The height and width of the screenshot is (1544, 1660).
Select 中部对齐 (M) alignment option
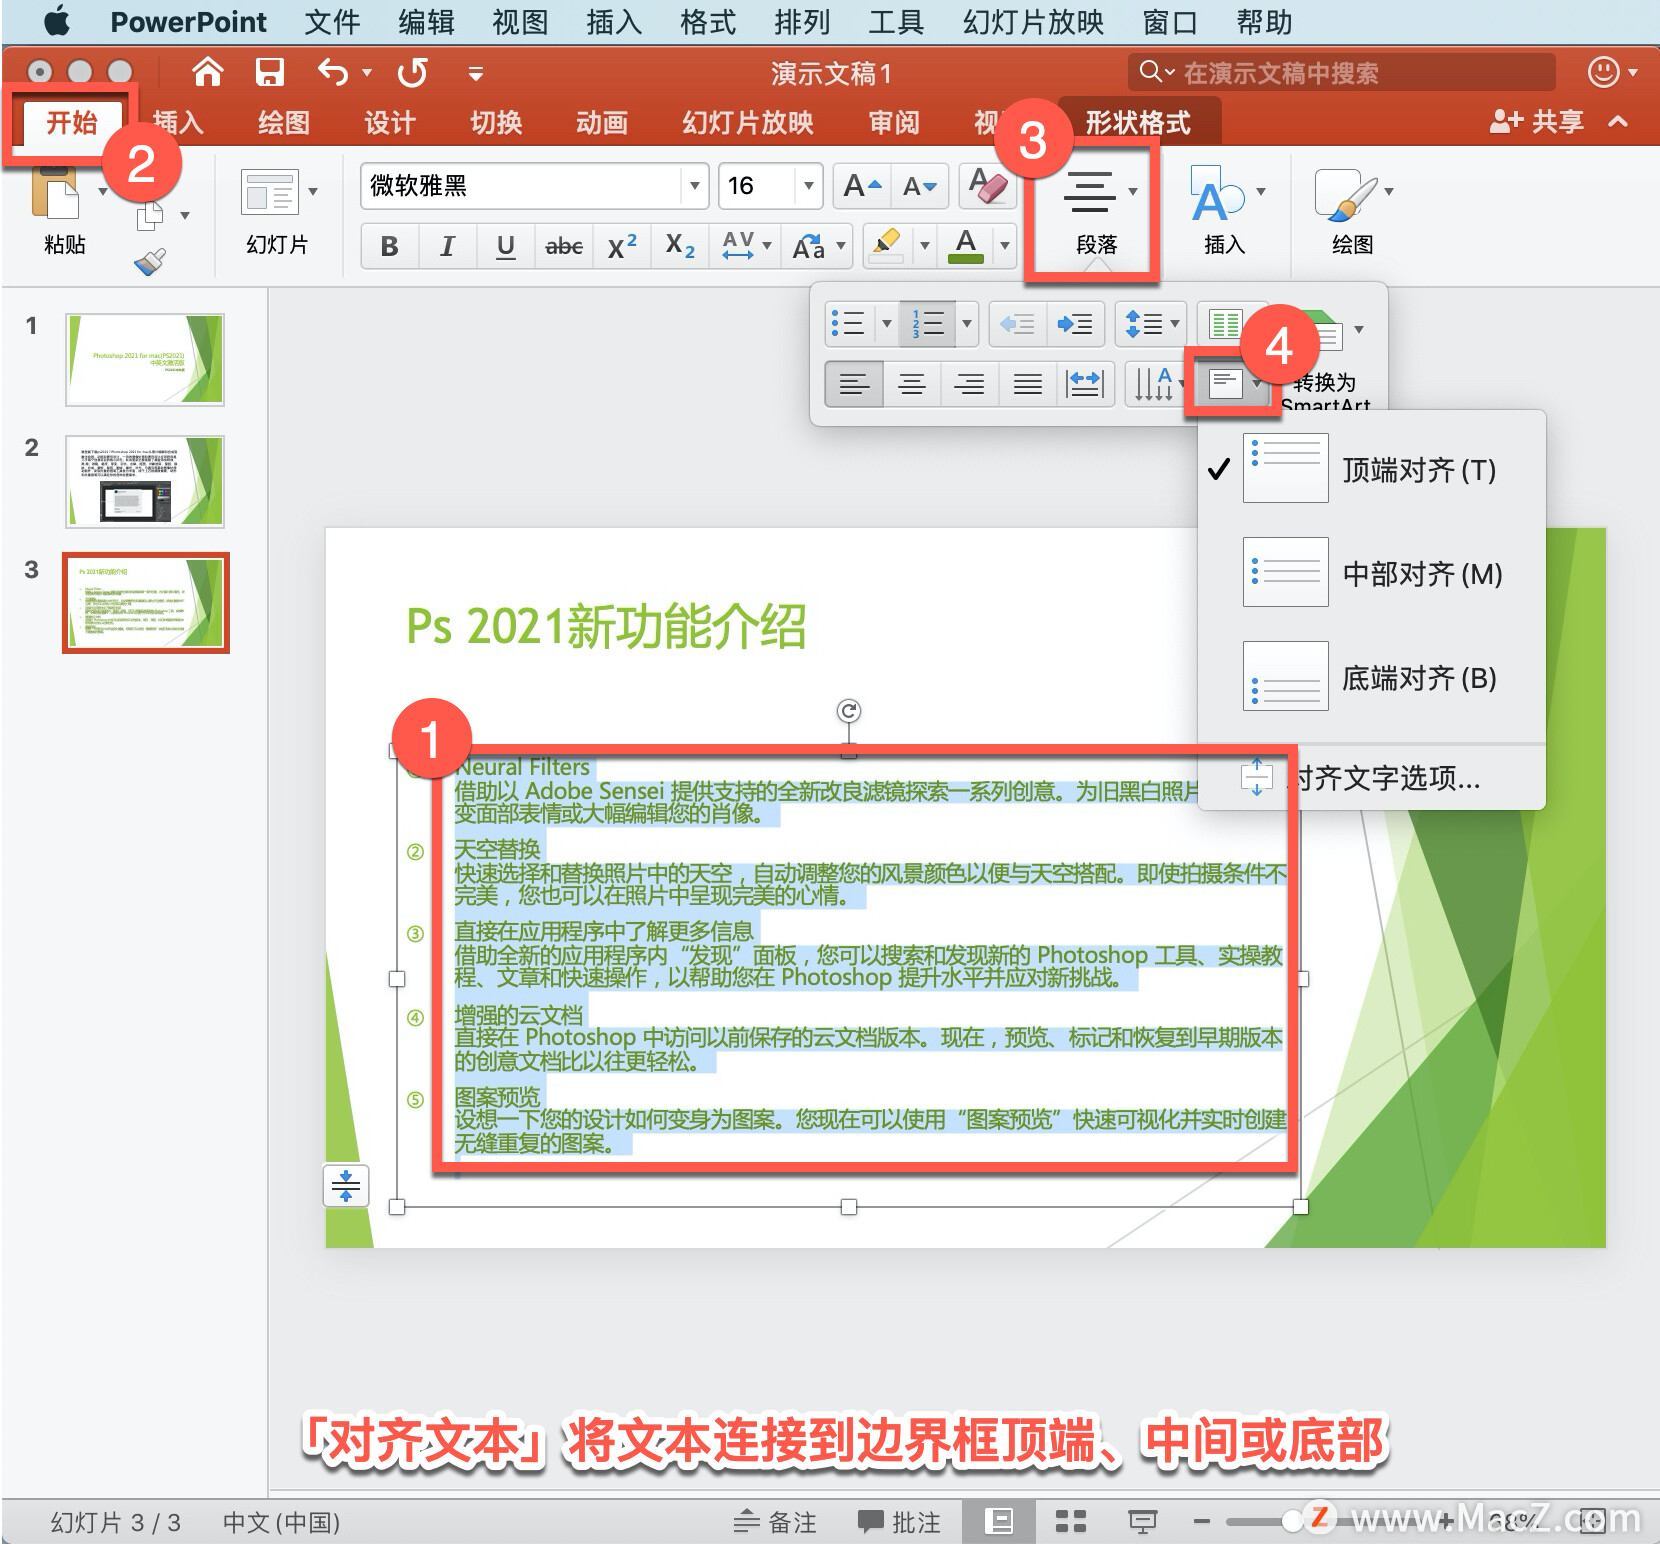(x=1372, y=574)
